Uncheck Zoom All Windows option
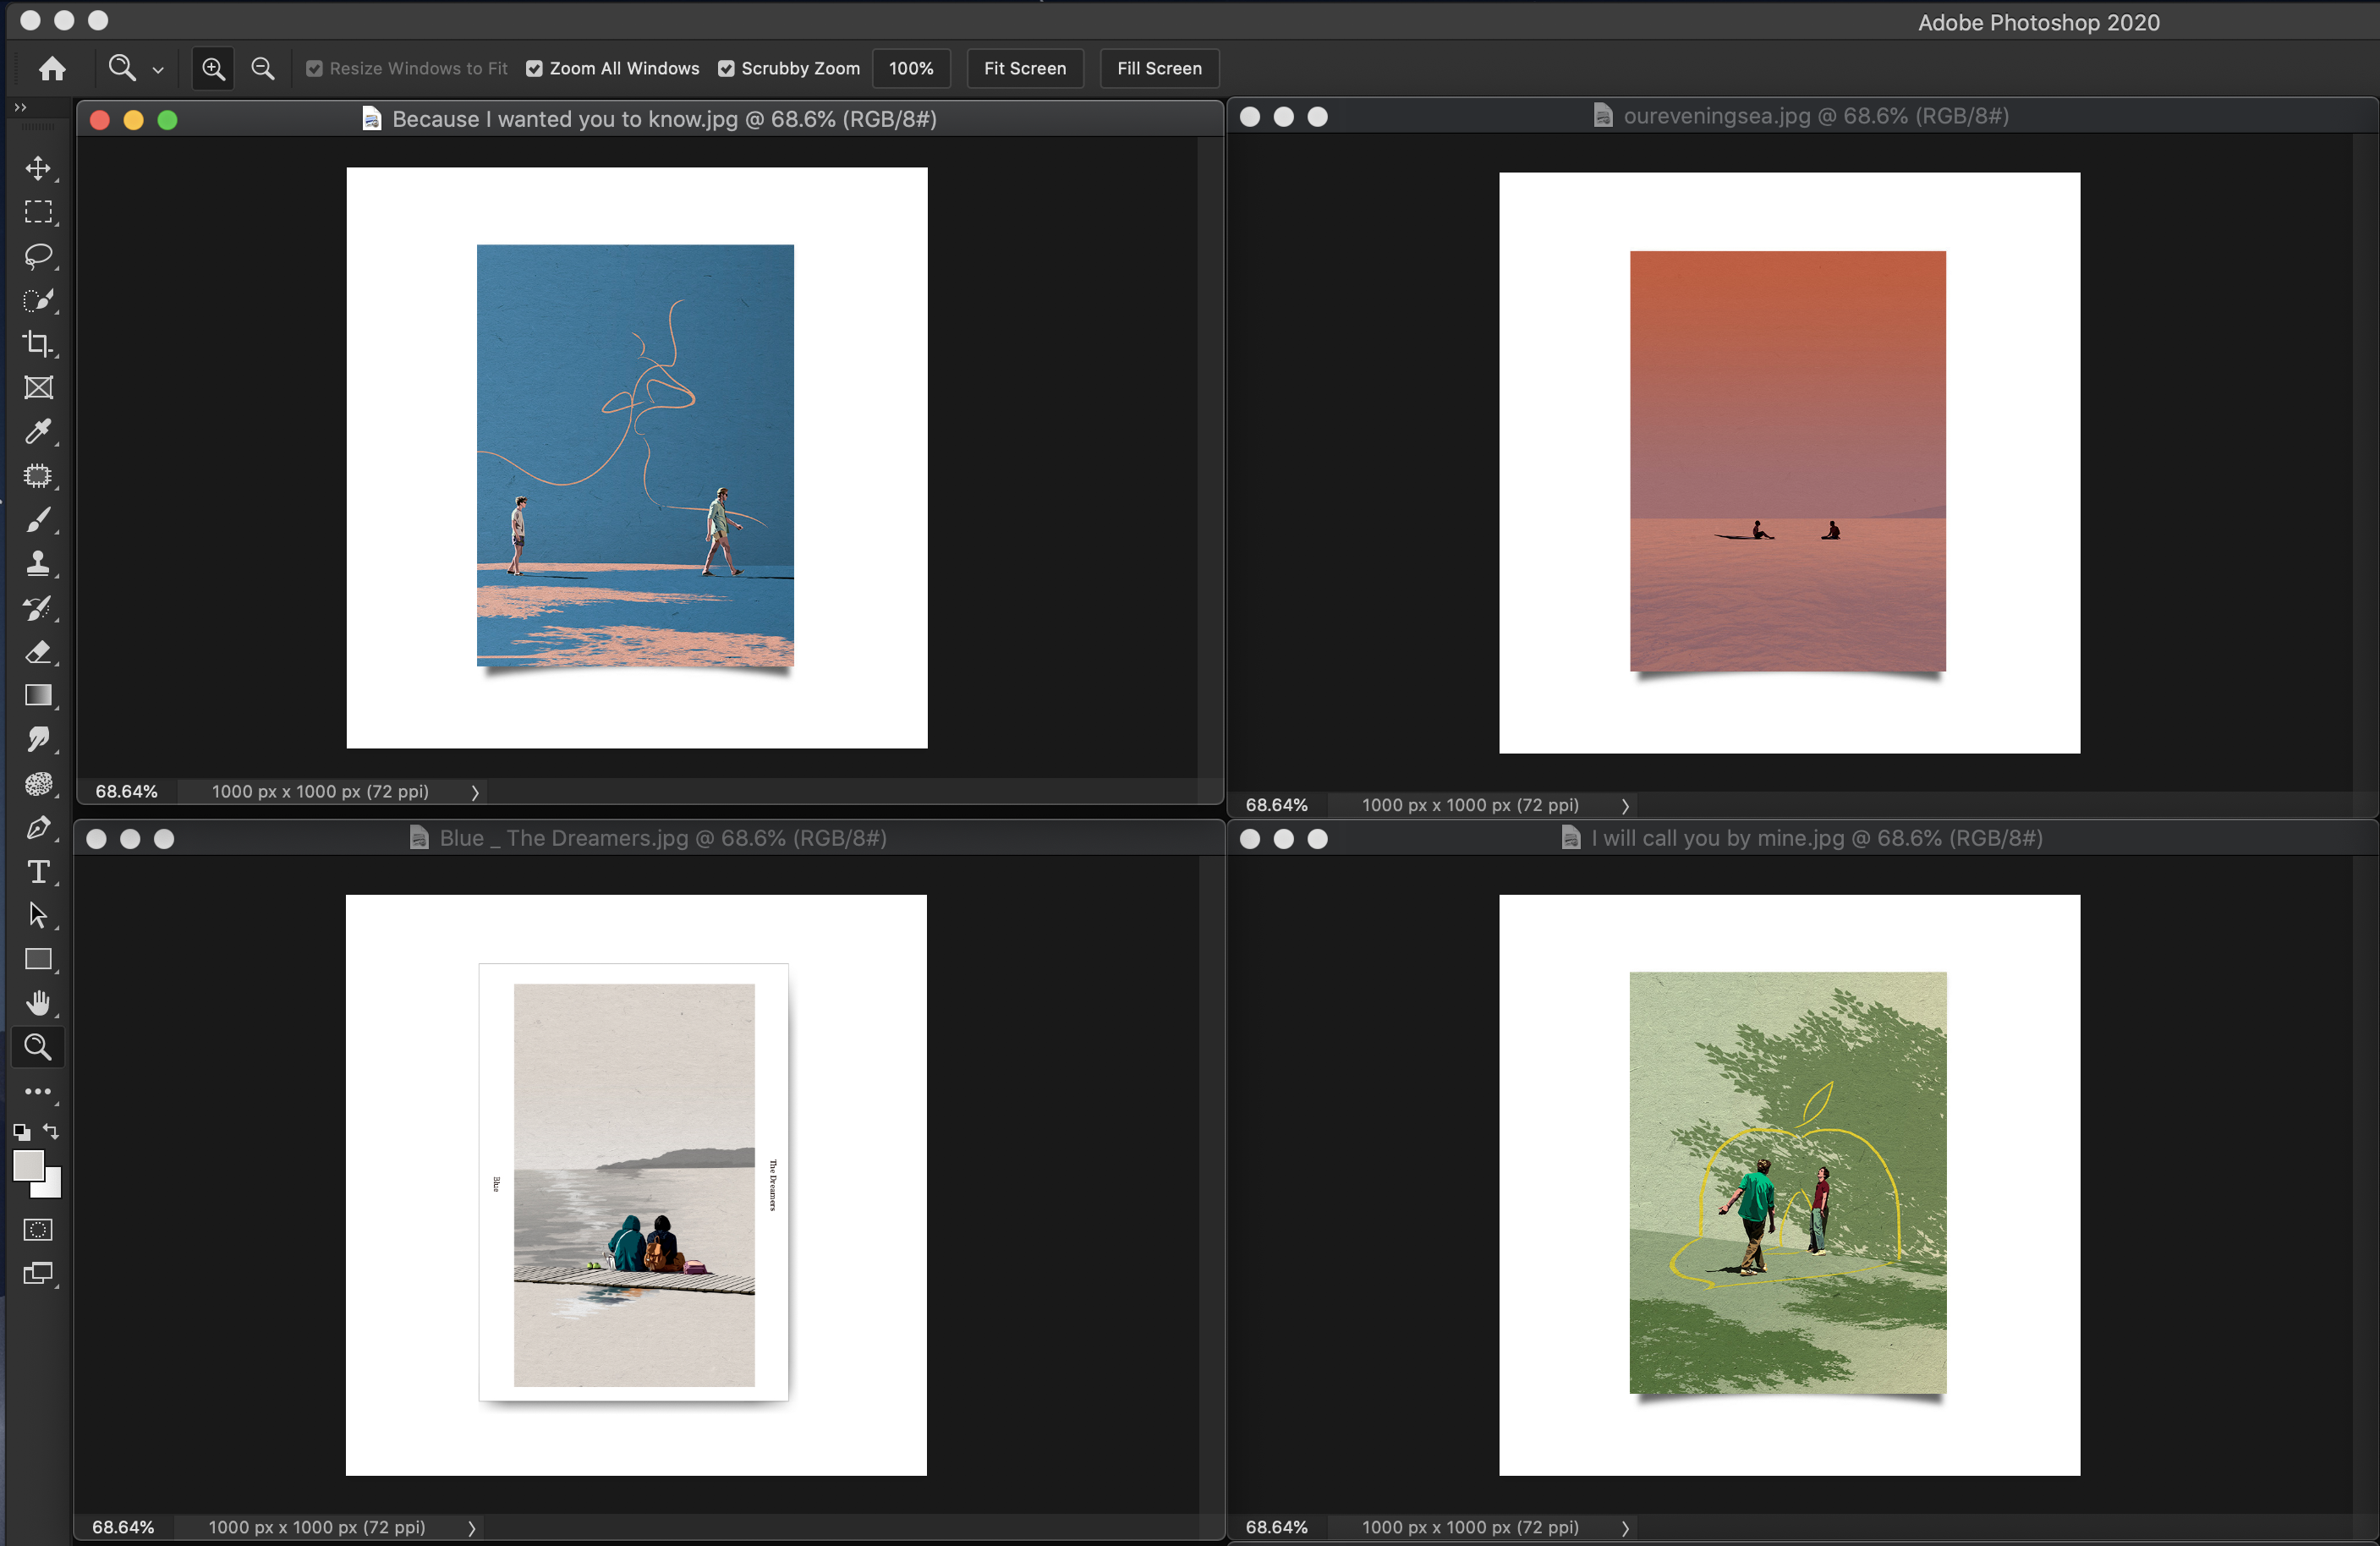Screen dimensions: 2380x1546 click(535, 69)
